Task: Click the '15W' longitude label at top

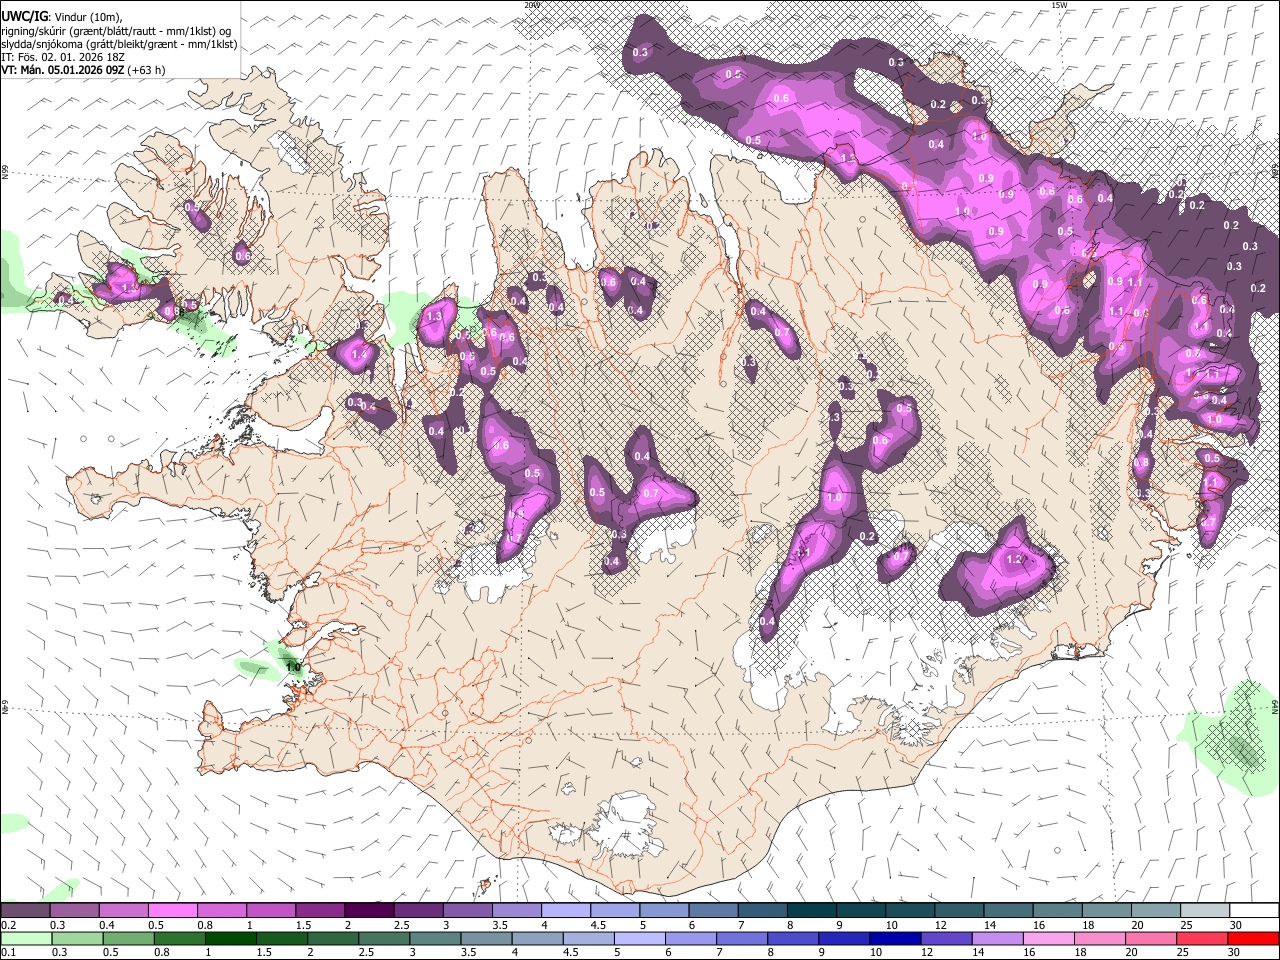Action: point(1059,5)
